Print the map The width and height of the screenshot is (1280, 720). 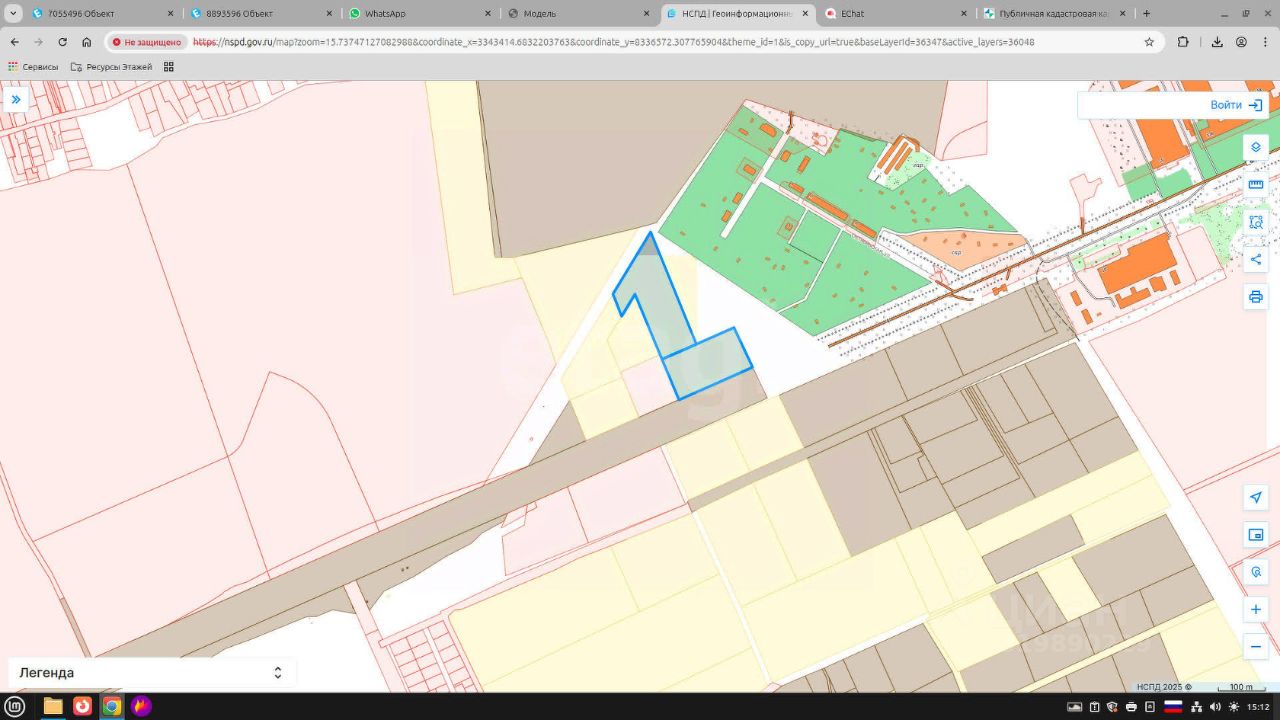click(x=1256, y=297)
